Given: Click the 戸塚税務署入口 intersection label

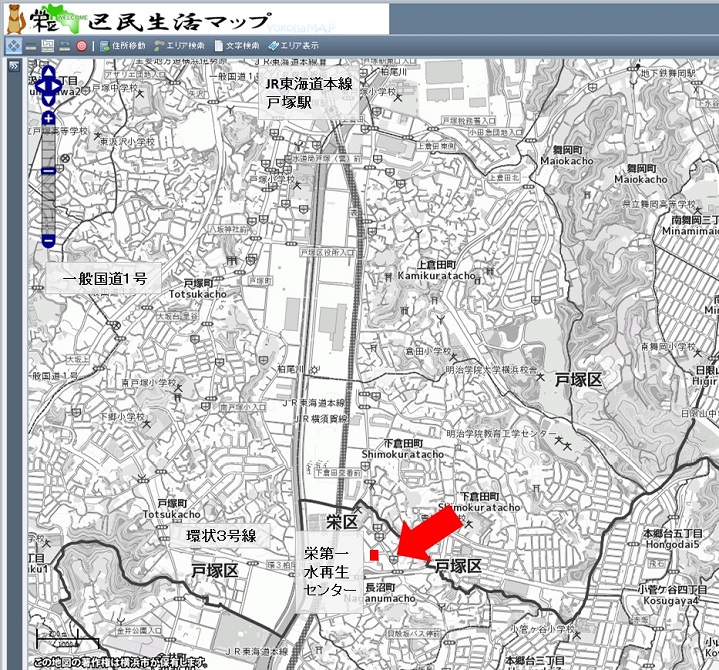Looking at the screenshot, I should pos(469,121).
